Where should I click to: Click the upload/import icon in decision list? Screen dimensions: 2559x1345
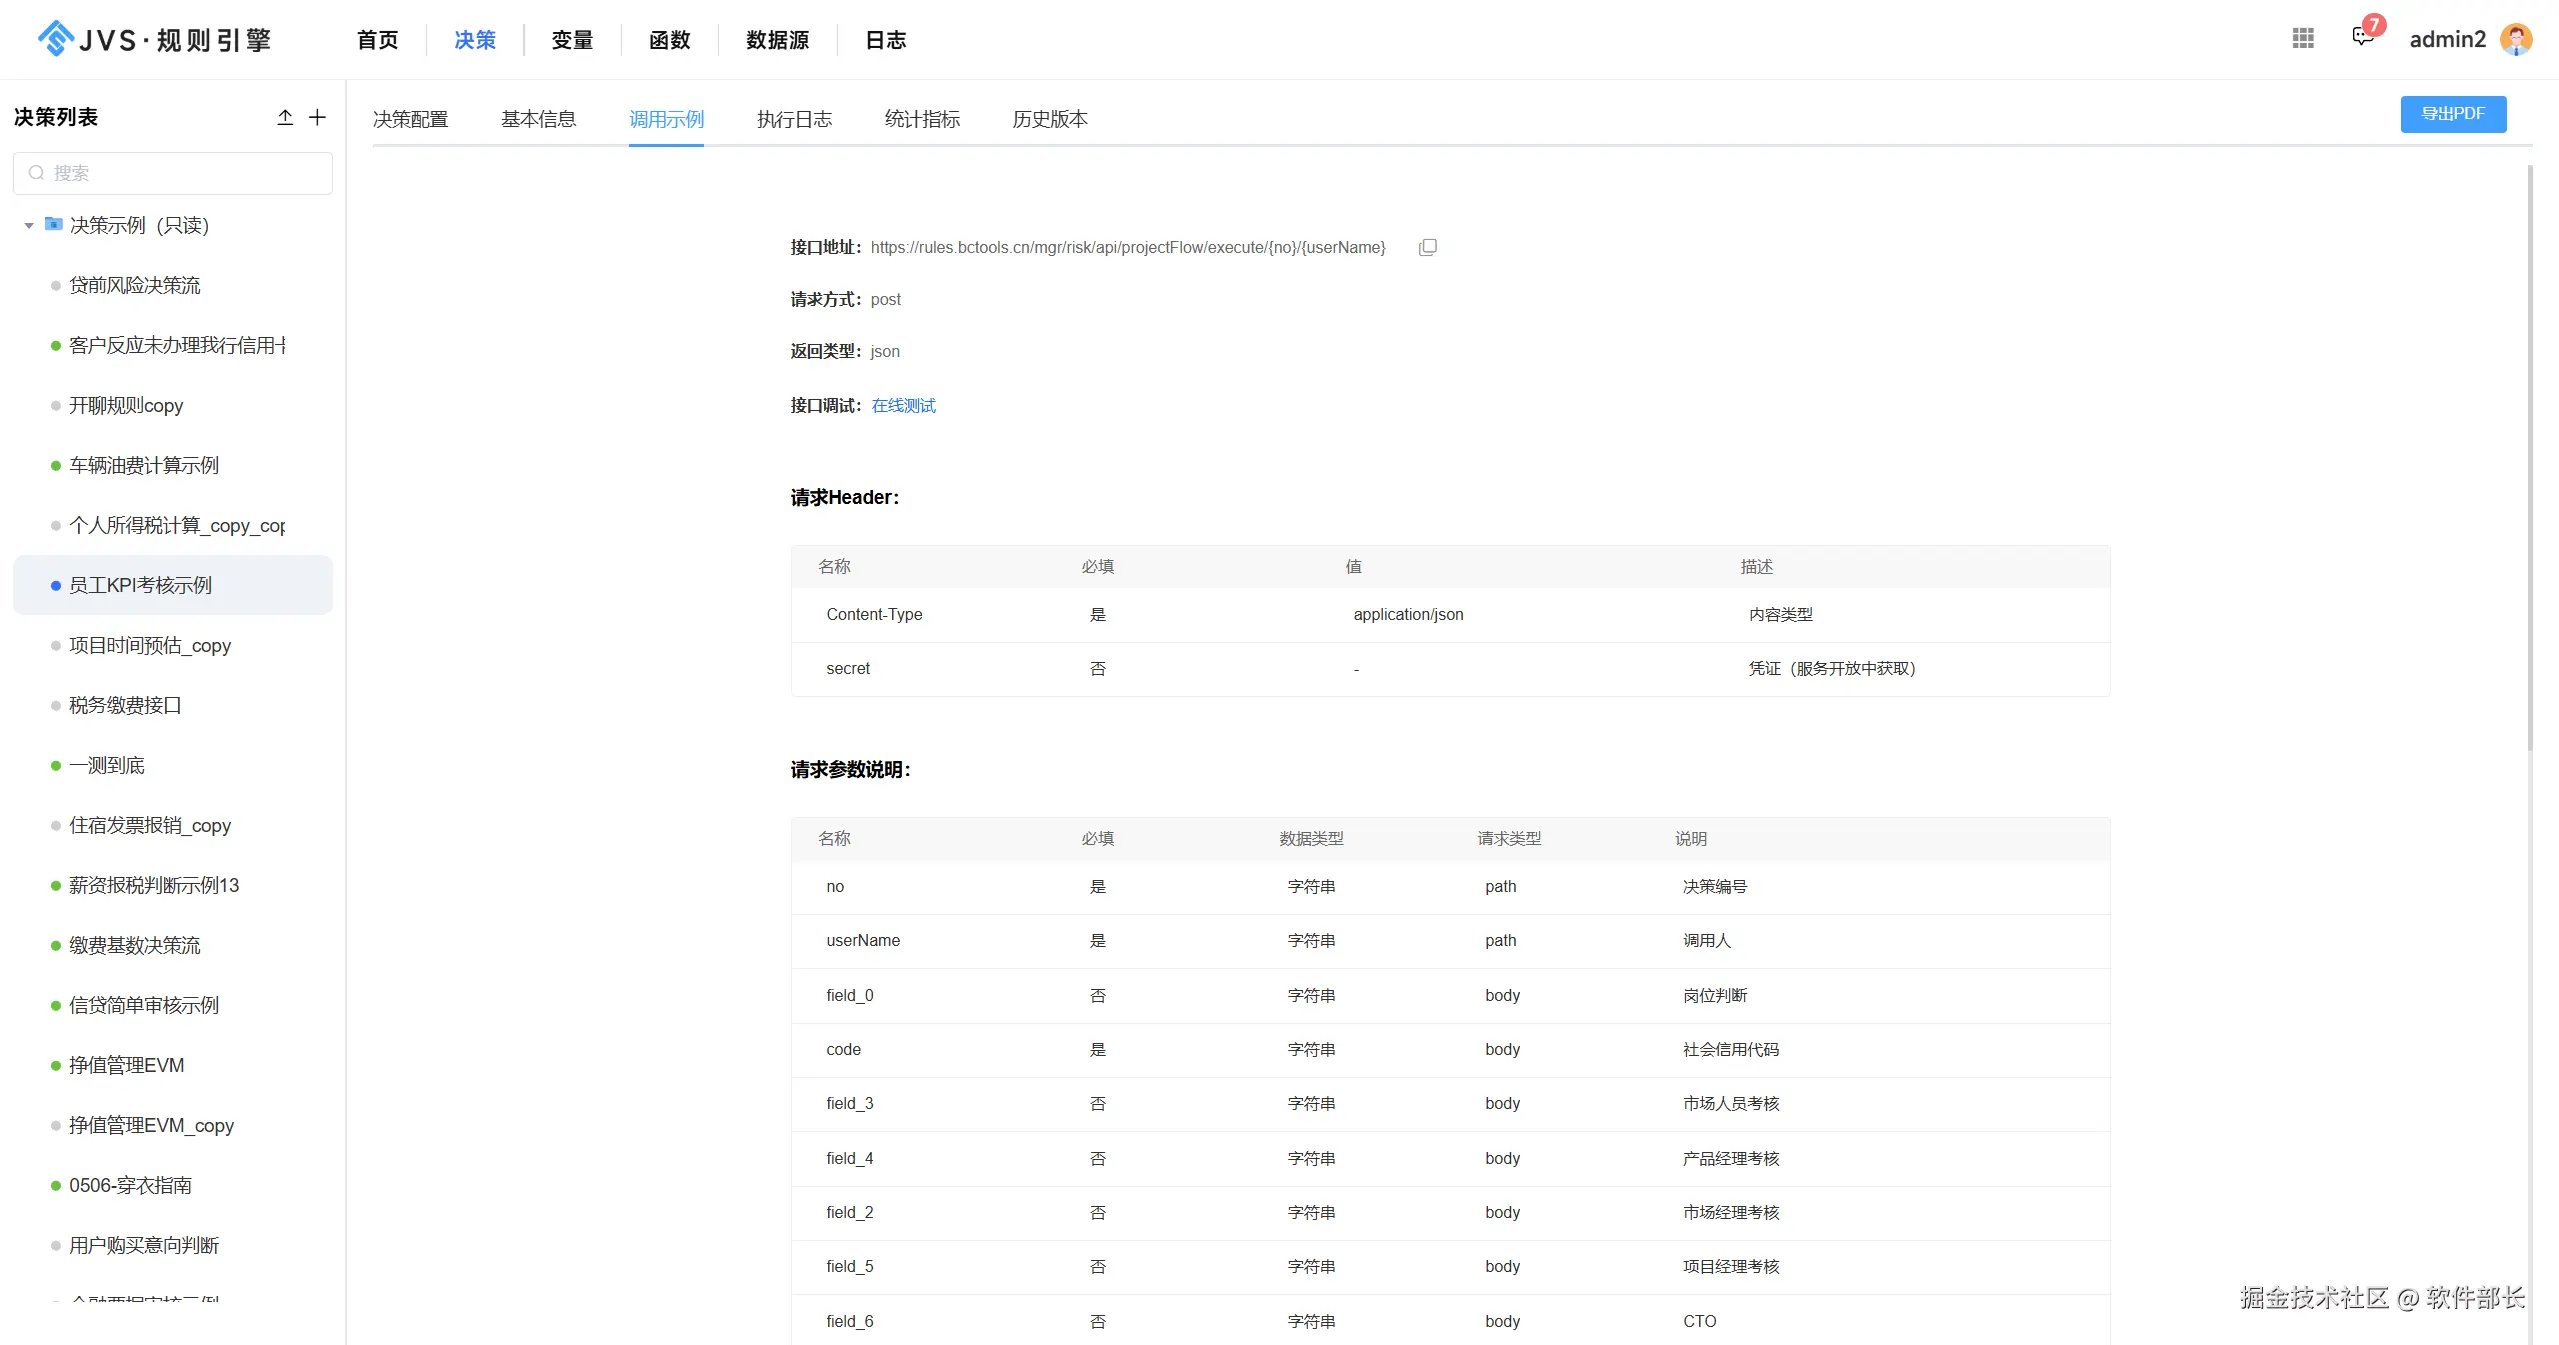(x=285, y=117)
